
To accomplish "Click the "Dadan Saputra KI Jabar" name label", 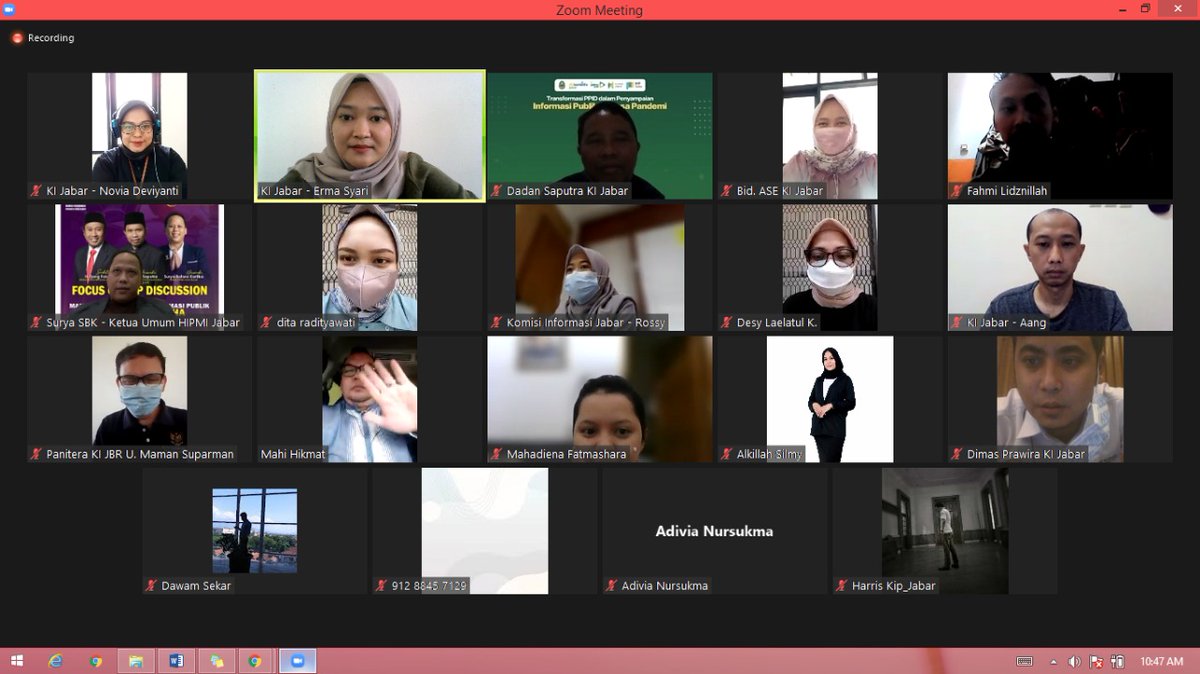I will tap(567, 191).
